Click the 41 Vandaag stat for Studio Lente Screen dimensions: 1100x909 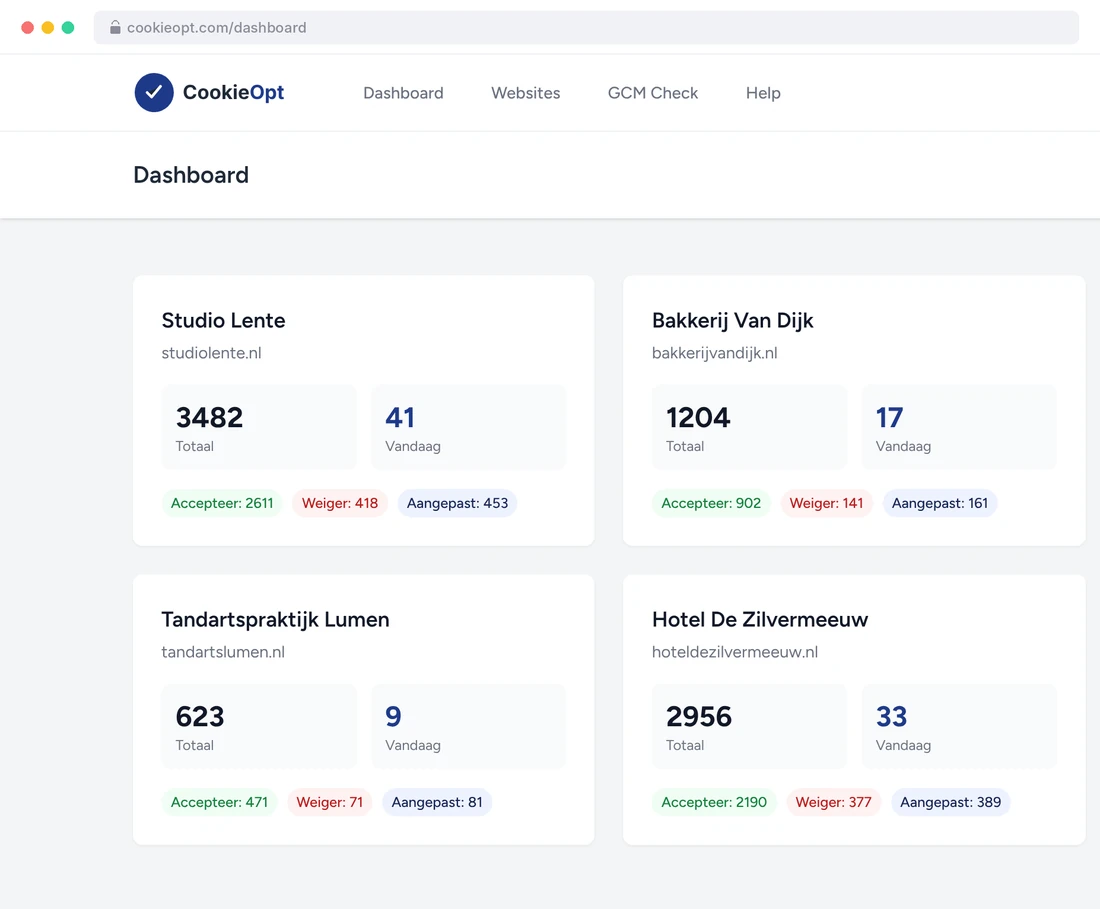pyautogui.click(x=468, y=427)
